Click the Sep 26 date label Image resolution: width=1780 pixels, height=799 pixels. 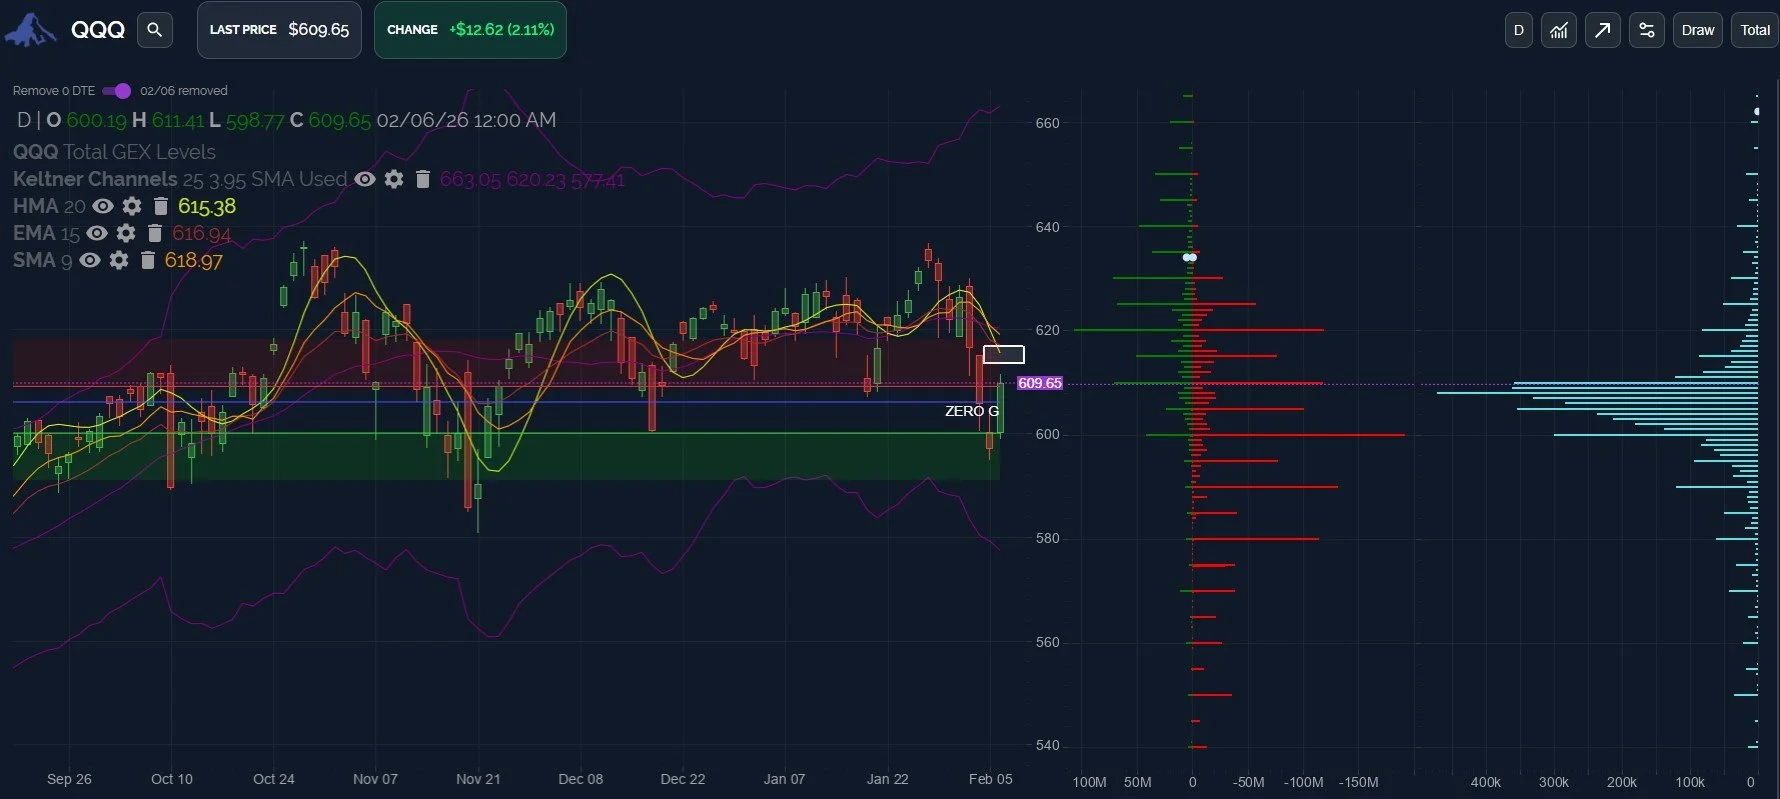click(x=69, y=779)
